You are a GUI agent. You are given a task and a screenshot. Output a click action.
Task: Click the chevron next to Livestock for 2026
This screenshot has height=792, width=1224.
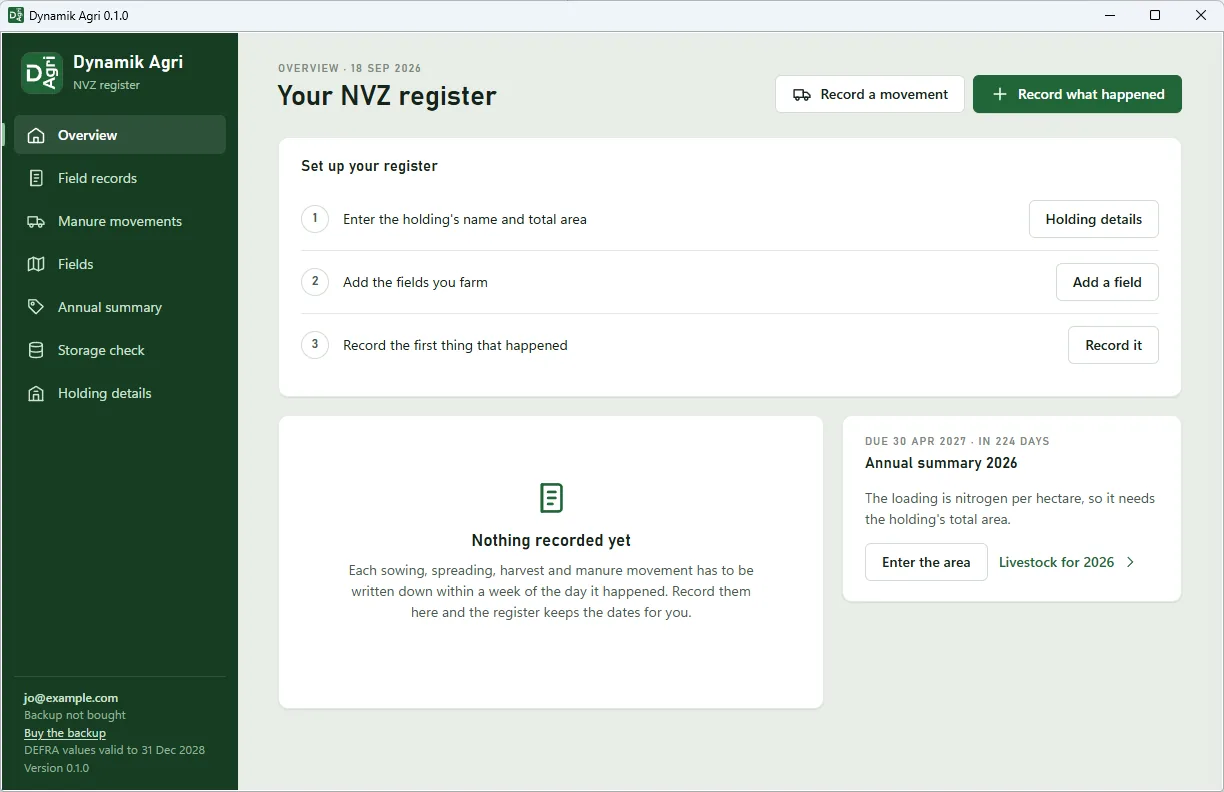[x=1131, y=562]
